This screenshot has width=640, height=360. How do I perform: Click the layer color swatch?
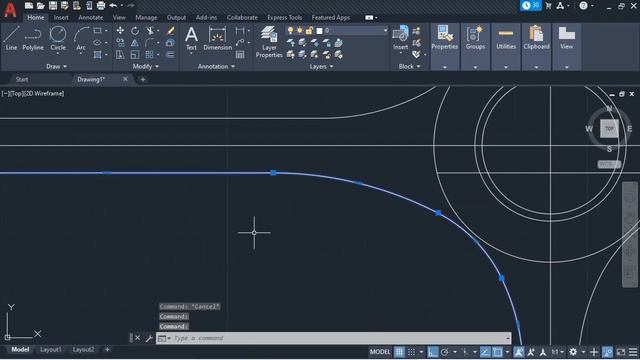coord(320,31)
